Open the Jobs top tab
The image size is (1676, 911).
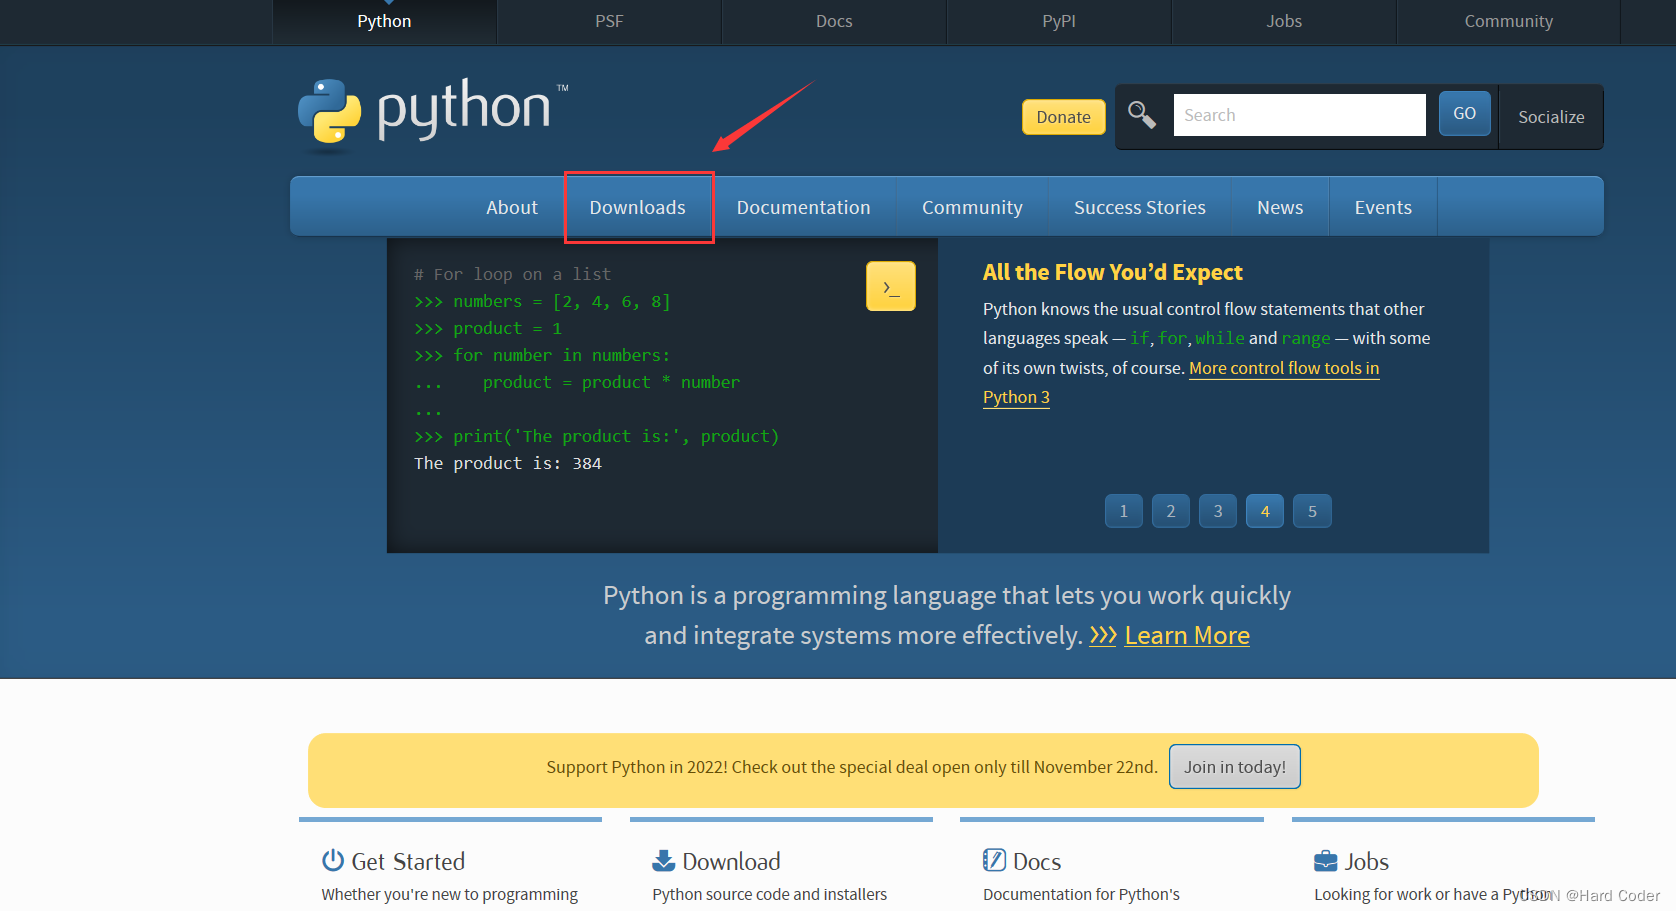(1284, 21)
